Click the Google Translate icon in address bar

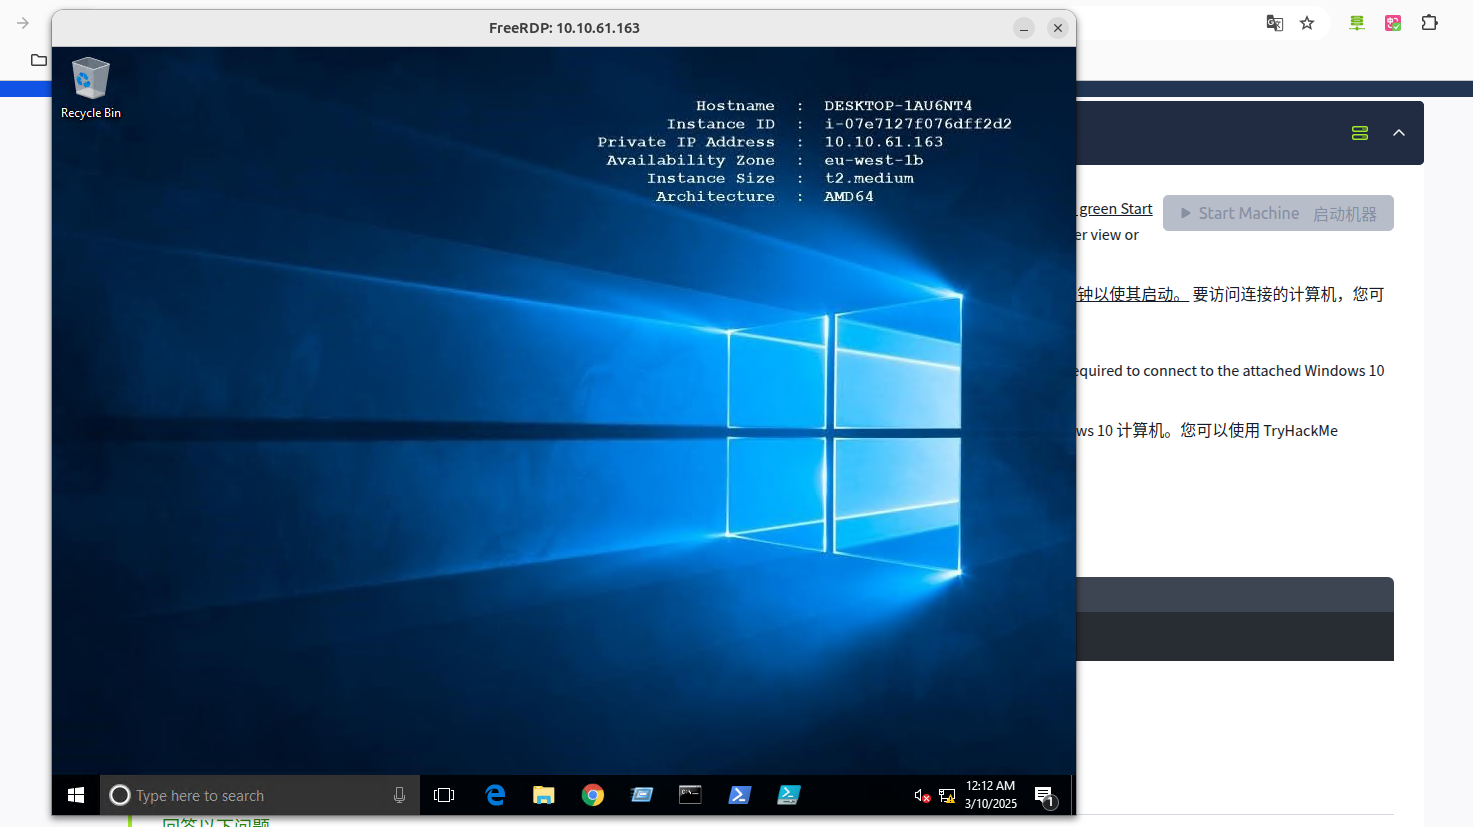[x=1275, y=23]
